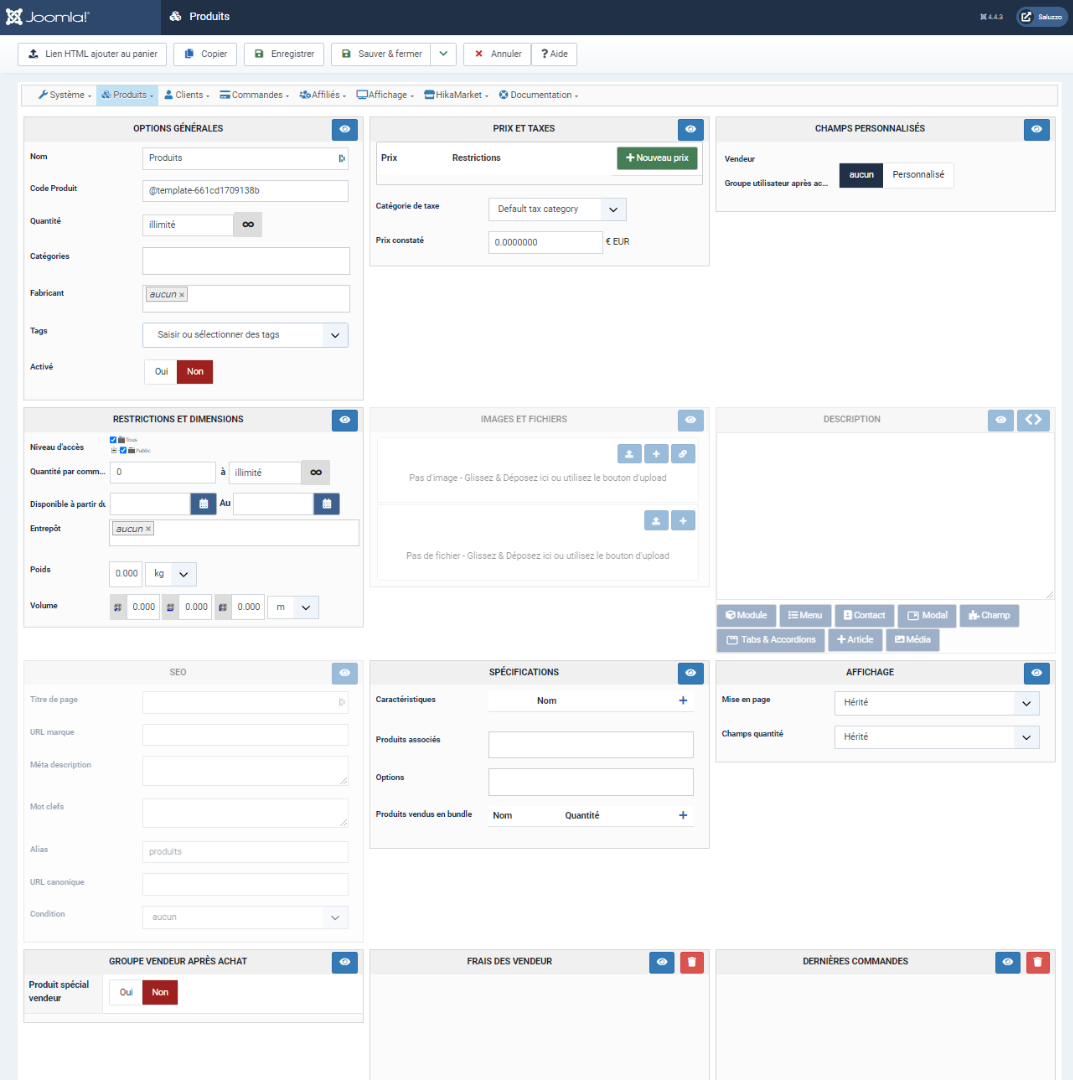
Task: Open the SEO Condition dropdown
Action: pos(245,917)
